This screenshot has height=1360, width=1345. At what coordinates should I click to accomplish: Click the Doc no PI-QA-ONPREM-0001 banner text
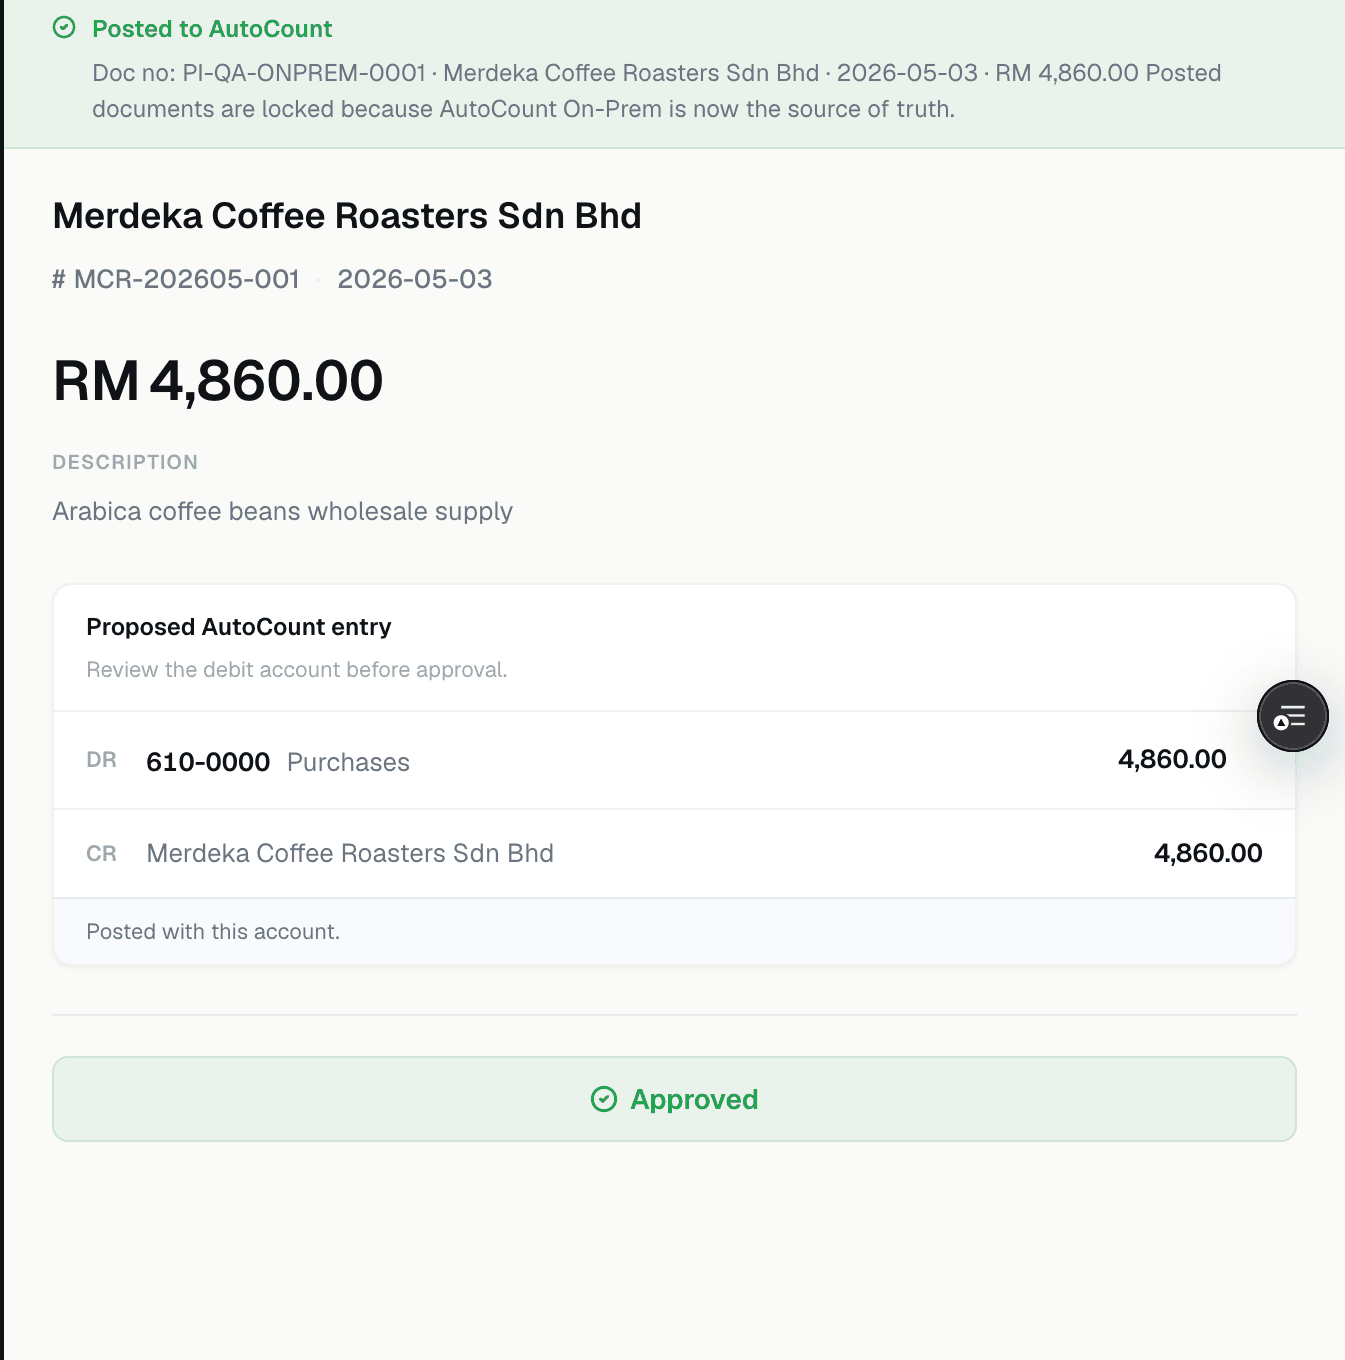click(259, 73)
